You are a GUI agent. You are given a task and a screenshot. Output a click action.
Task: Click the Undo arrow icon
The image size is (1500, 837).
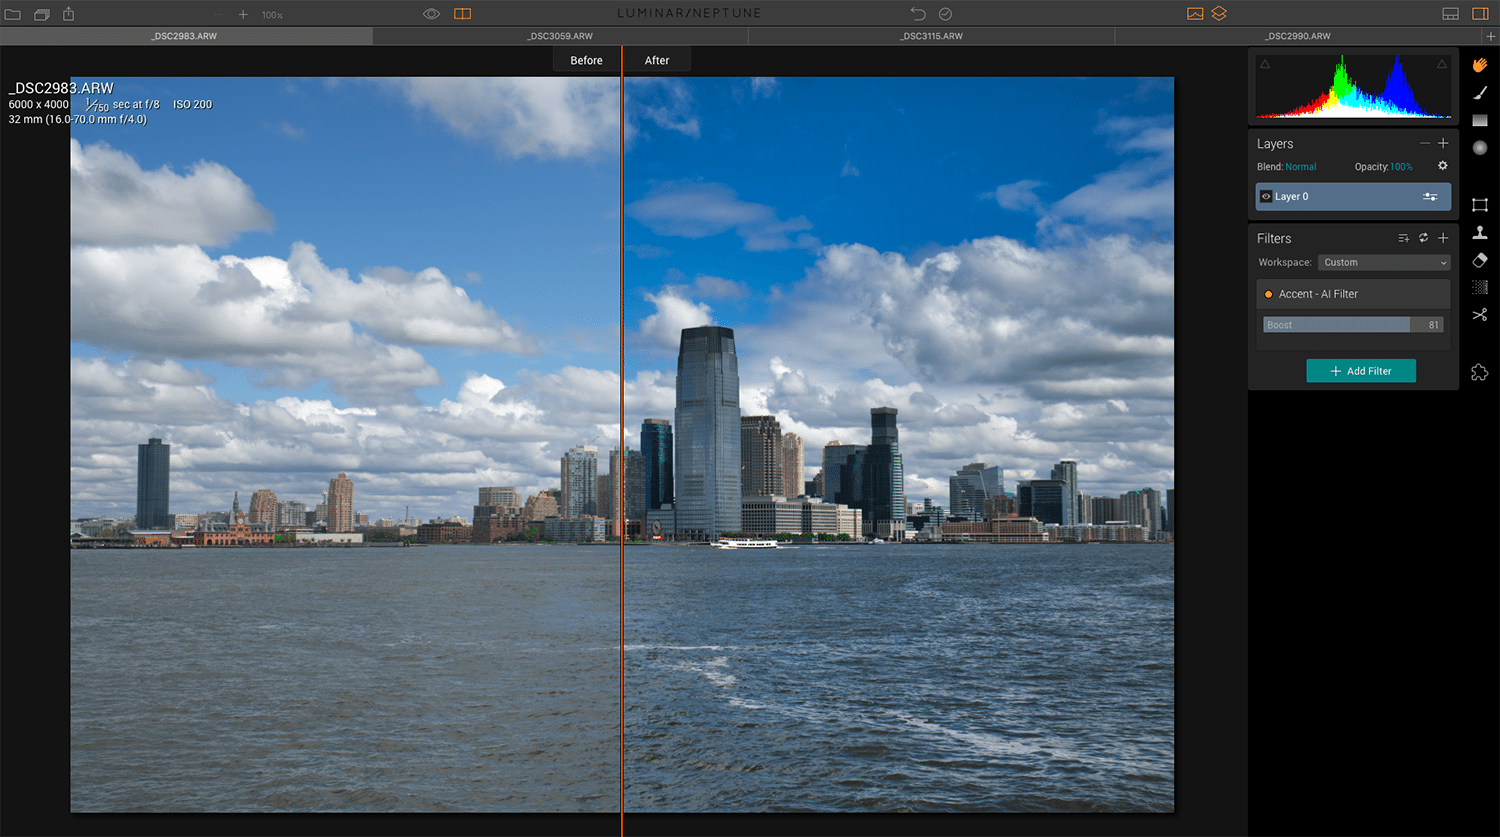coord(918,14)
